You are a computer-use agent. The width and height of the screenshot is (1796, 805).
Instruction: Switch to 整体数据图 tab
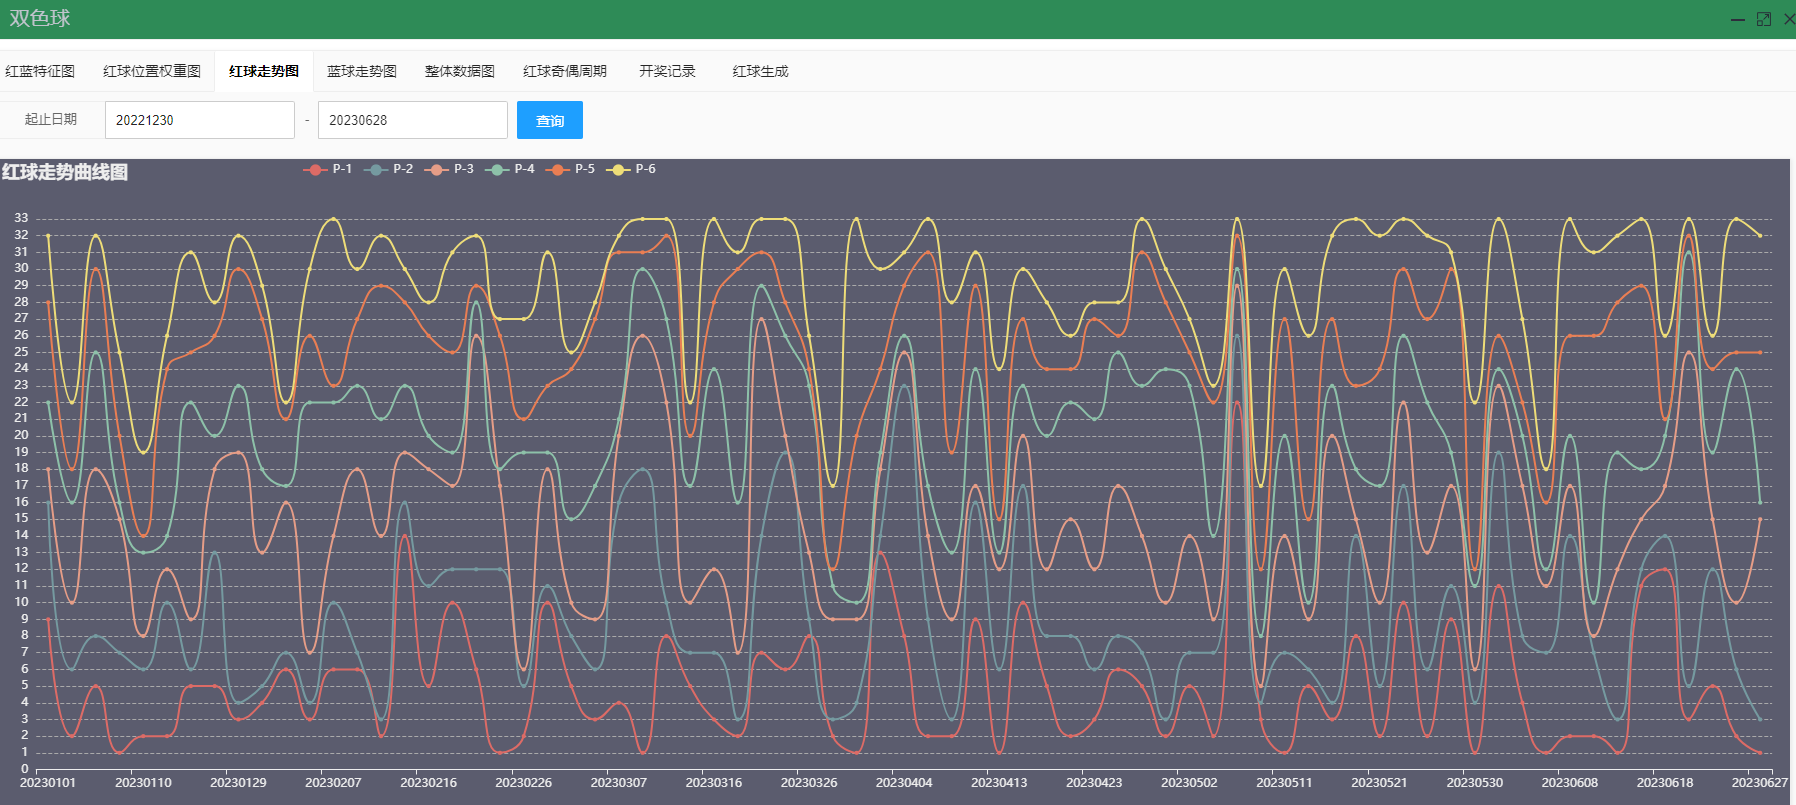coord(460,71)
